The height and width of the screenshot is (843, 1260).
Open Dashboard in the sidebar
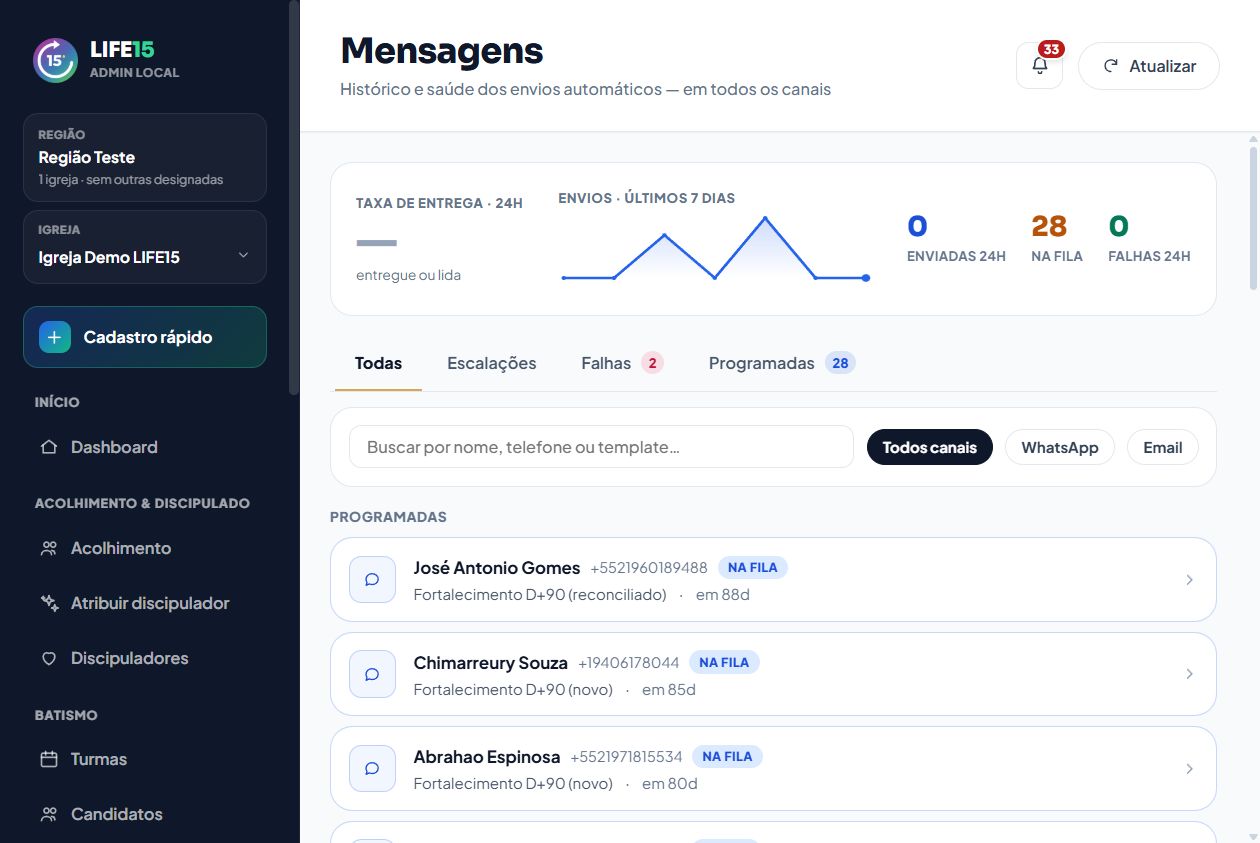click(x=145, y=447)
